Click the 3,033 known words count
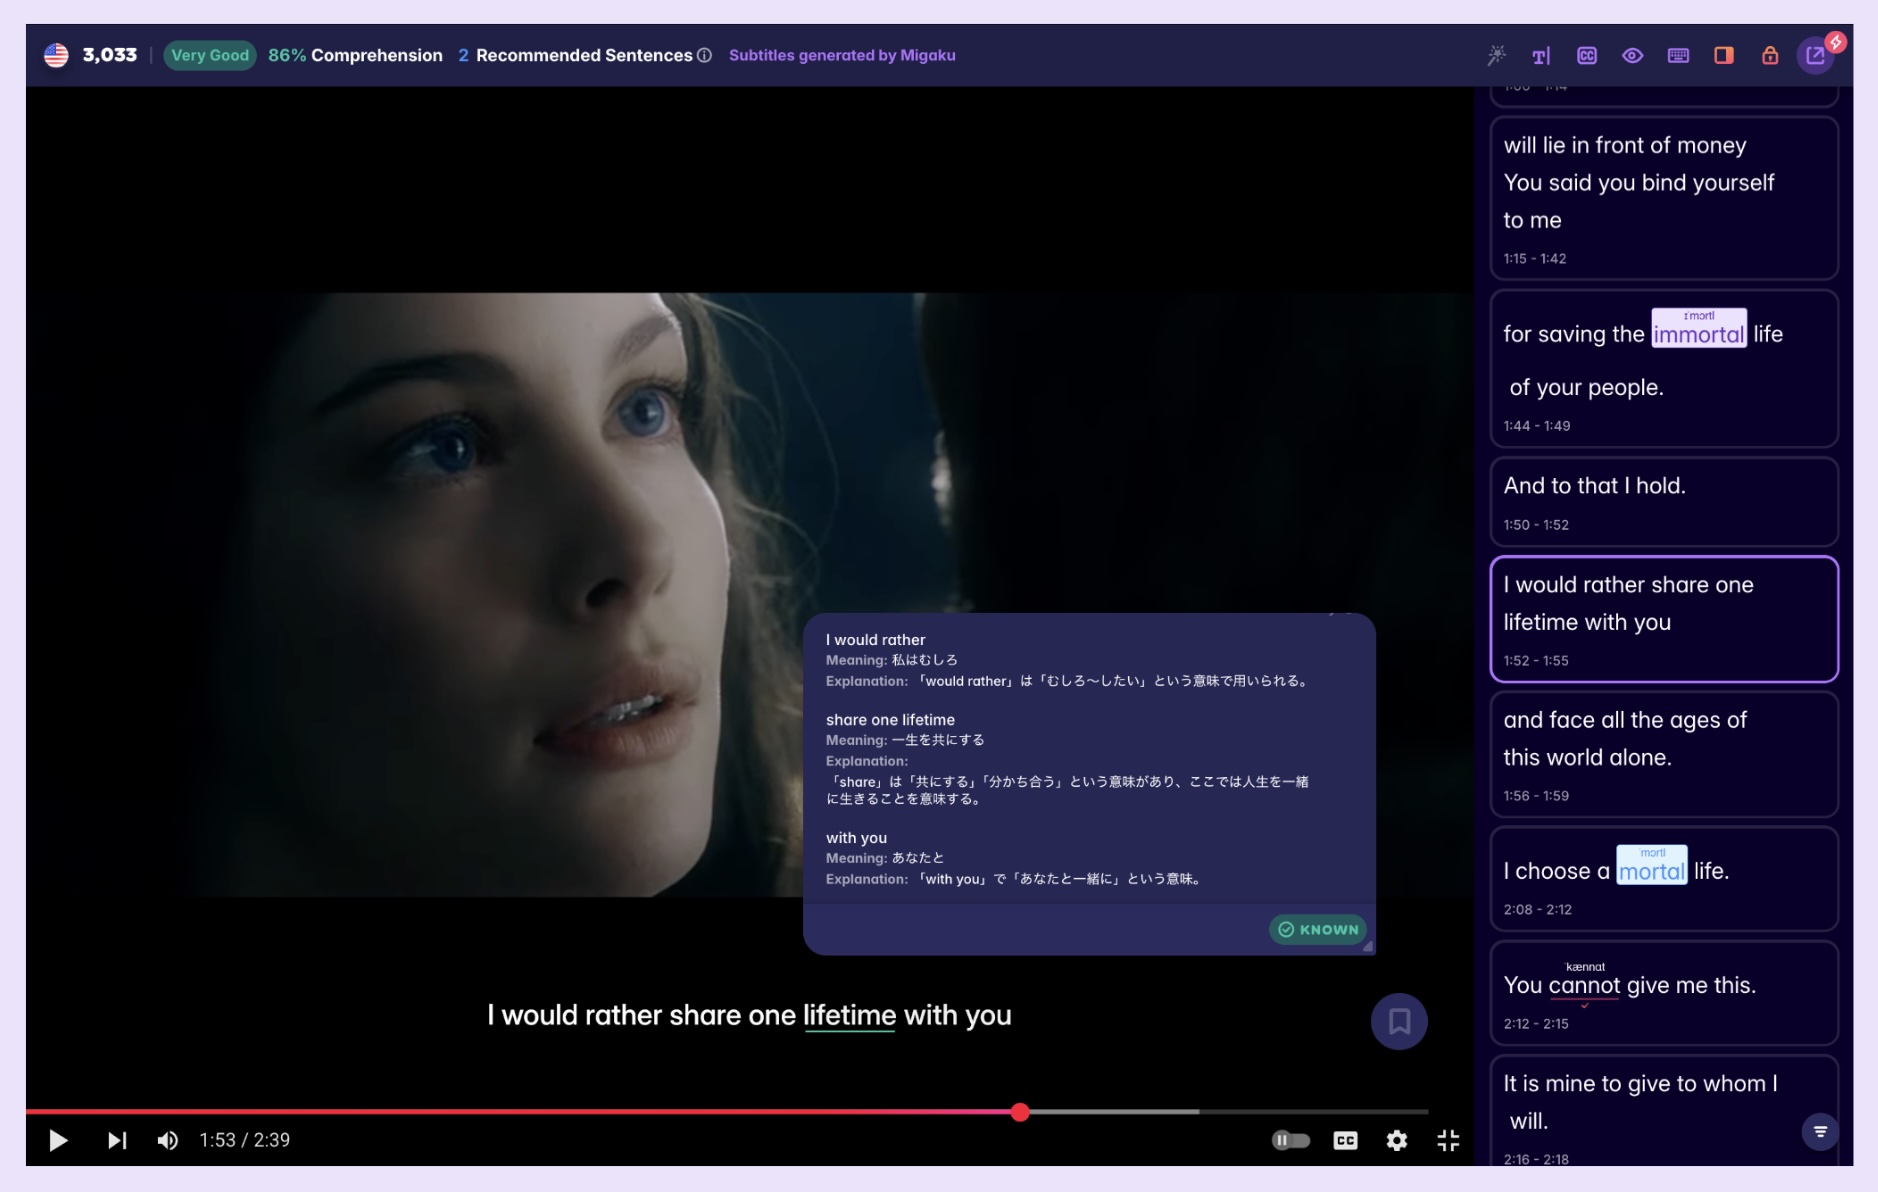 tap(110, 55)
